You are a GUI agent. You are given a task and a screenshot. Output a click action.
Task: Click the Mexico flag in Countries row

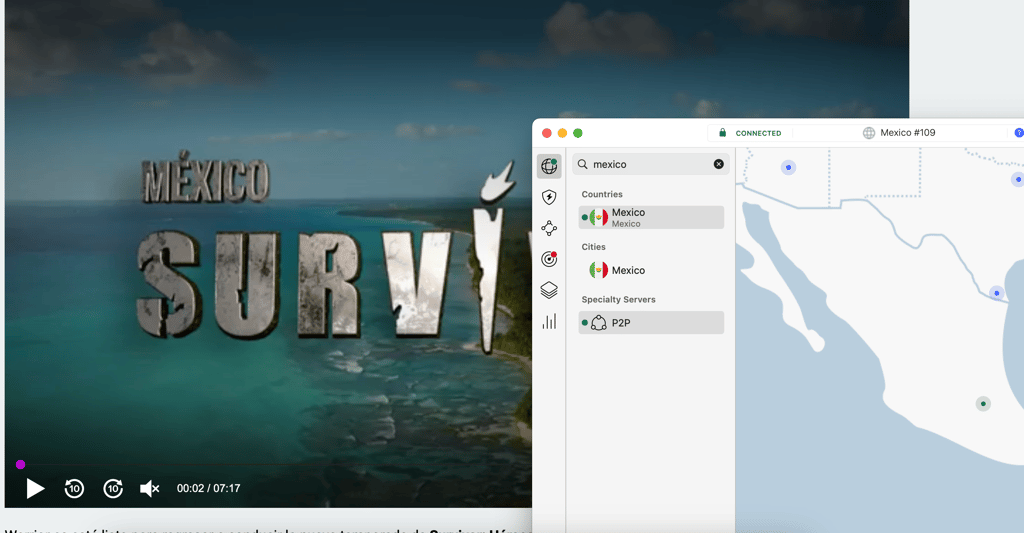(598, 218)
